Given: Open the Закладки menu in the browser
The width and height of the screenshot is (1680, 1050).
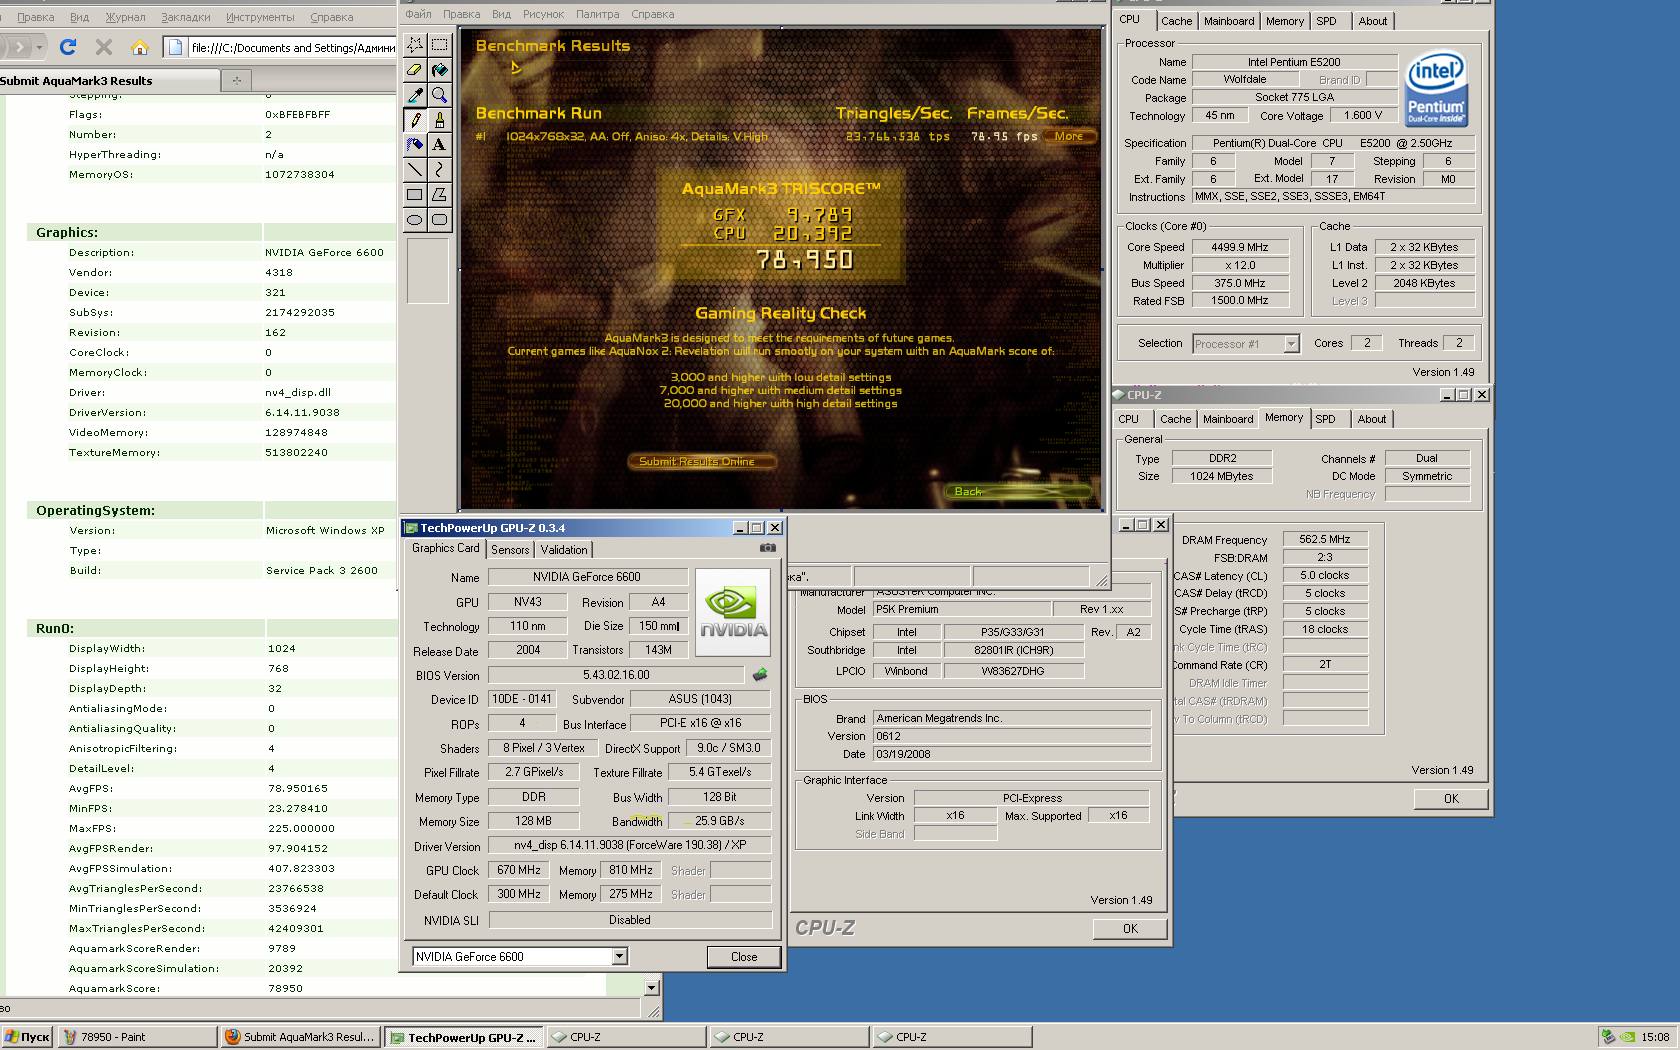Looking at the screenshot, I should 186,17.
